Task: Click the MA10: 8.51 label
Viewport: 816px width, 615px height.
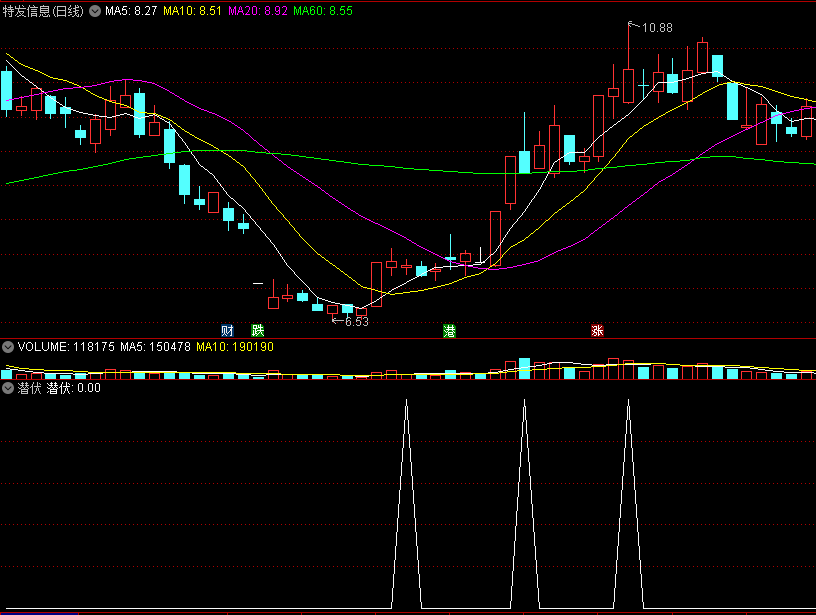Action: click(x=193, y=11)
